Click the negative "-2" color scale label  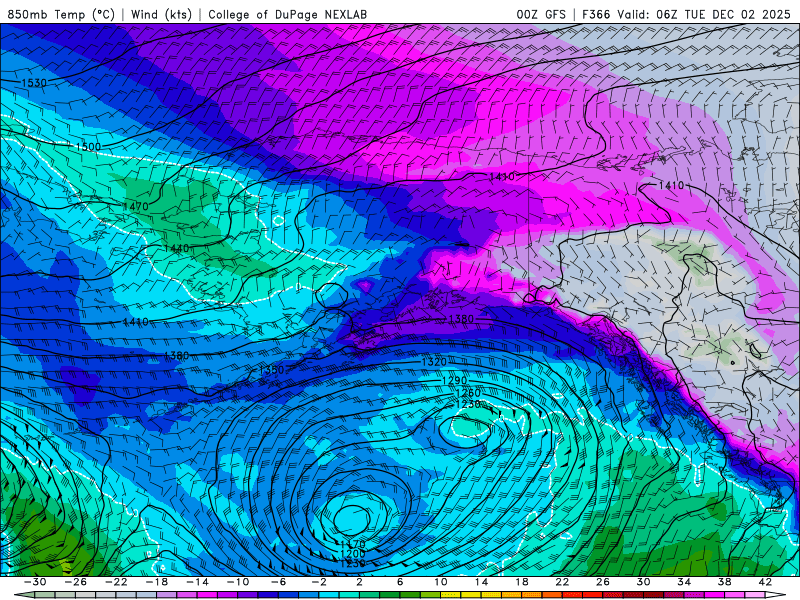(x=318, y=582)
